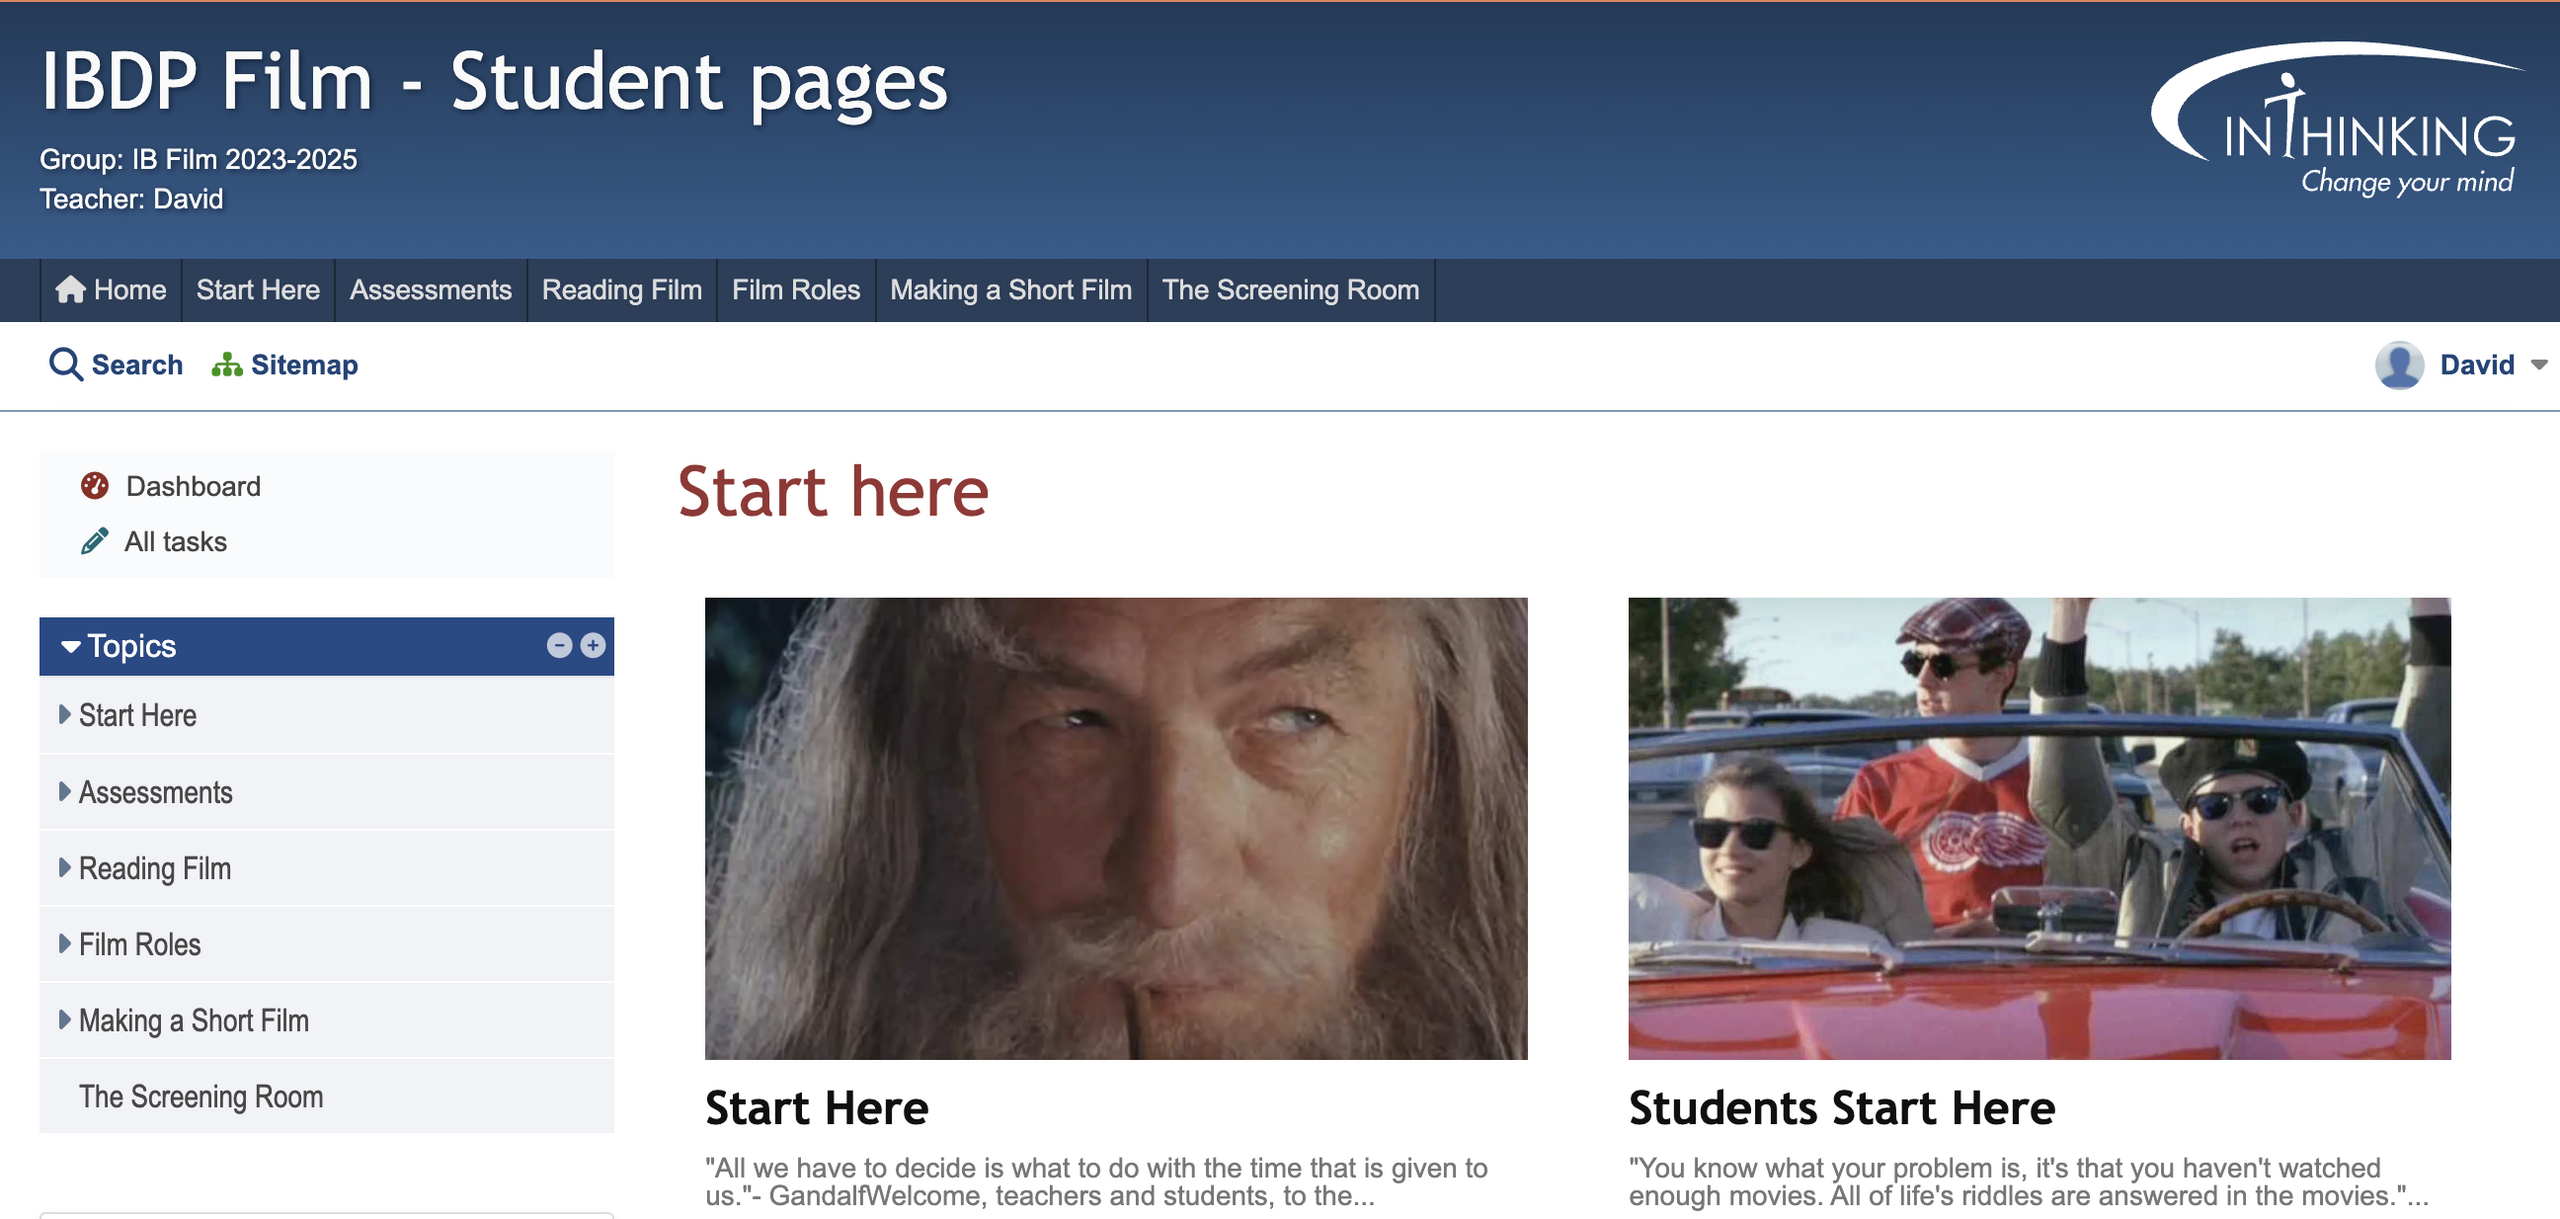
Task: Click the Search link text
Action: [137, 365]
